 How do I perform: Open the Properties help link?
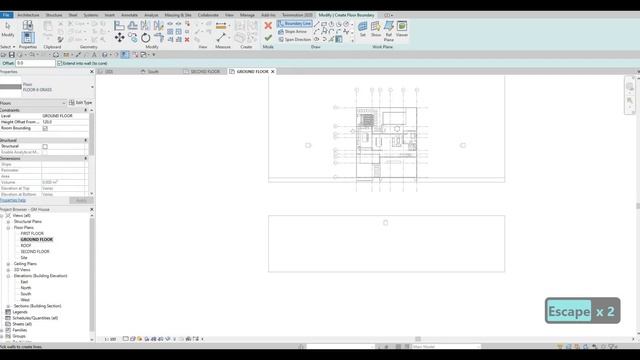click(x=13, y=200)
